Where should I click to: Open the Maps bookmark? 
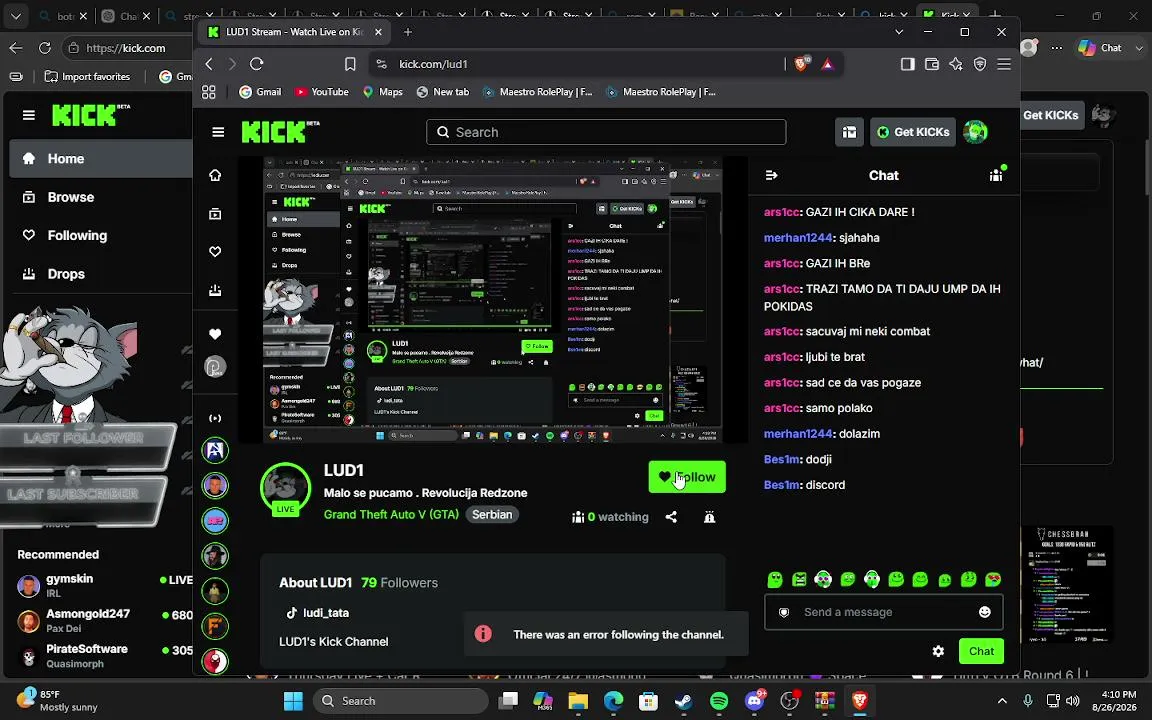tap(383, 92)
